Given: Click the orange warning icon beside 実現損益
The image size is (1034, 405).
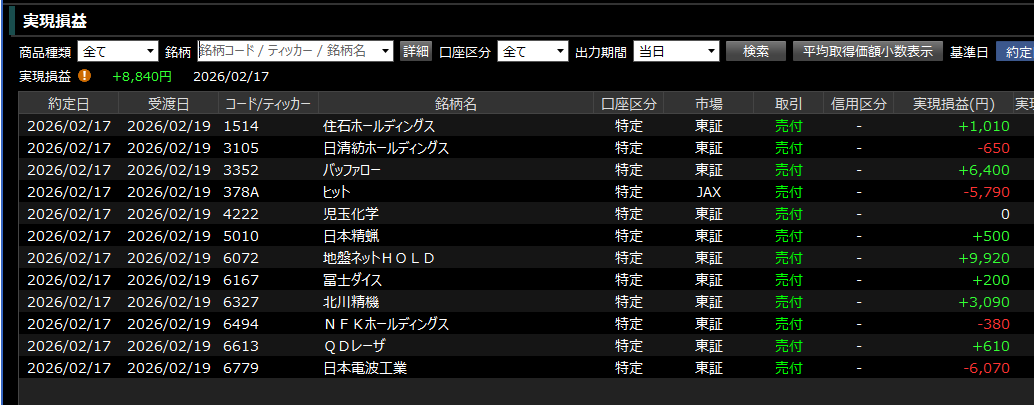Looking at the screenshot, I should coord(85,75).
